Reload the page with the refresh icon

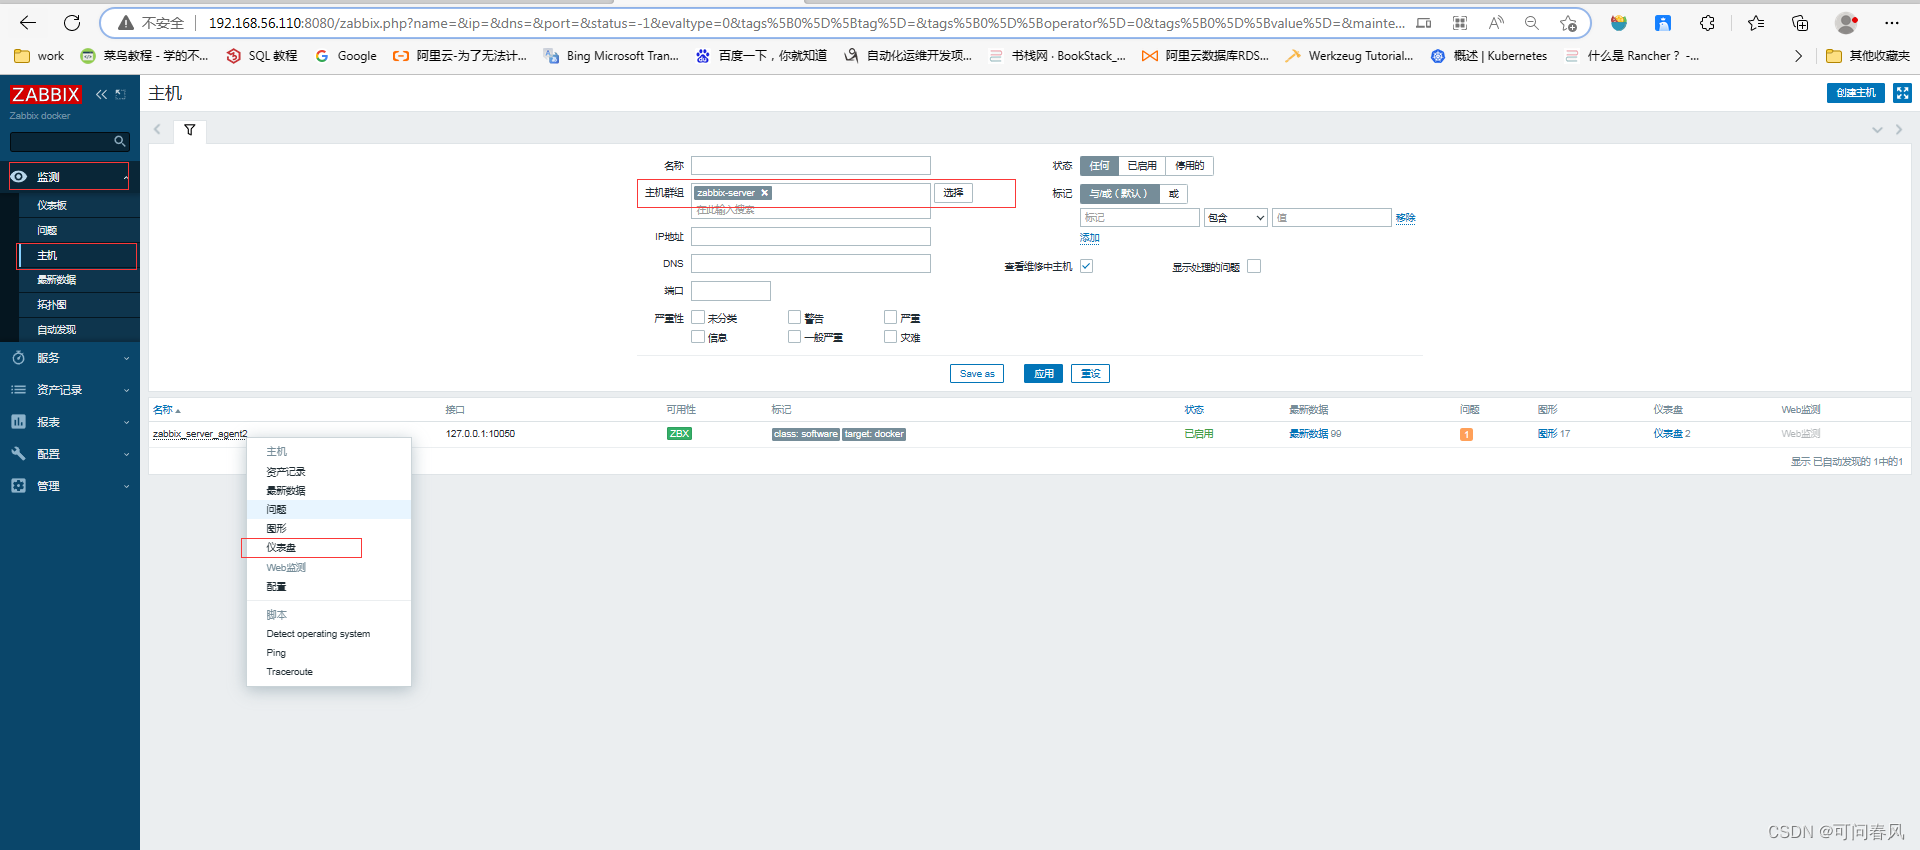point(72,22)
